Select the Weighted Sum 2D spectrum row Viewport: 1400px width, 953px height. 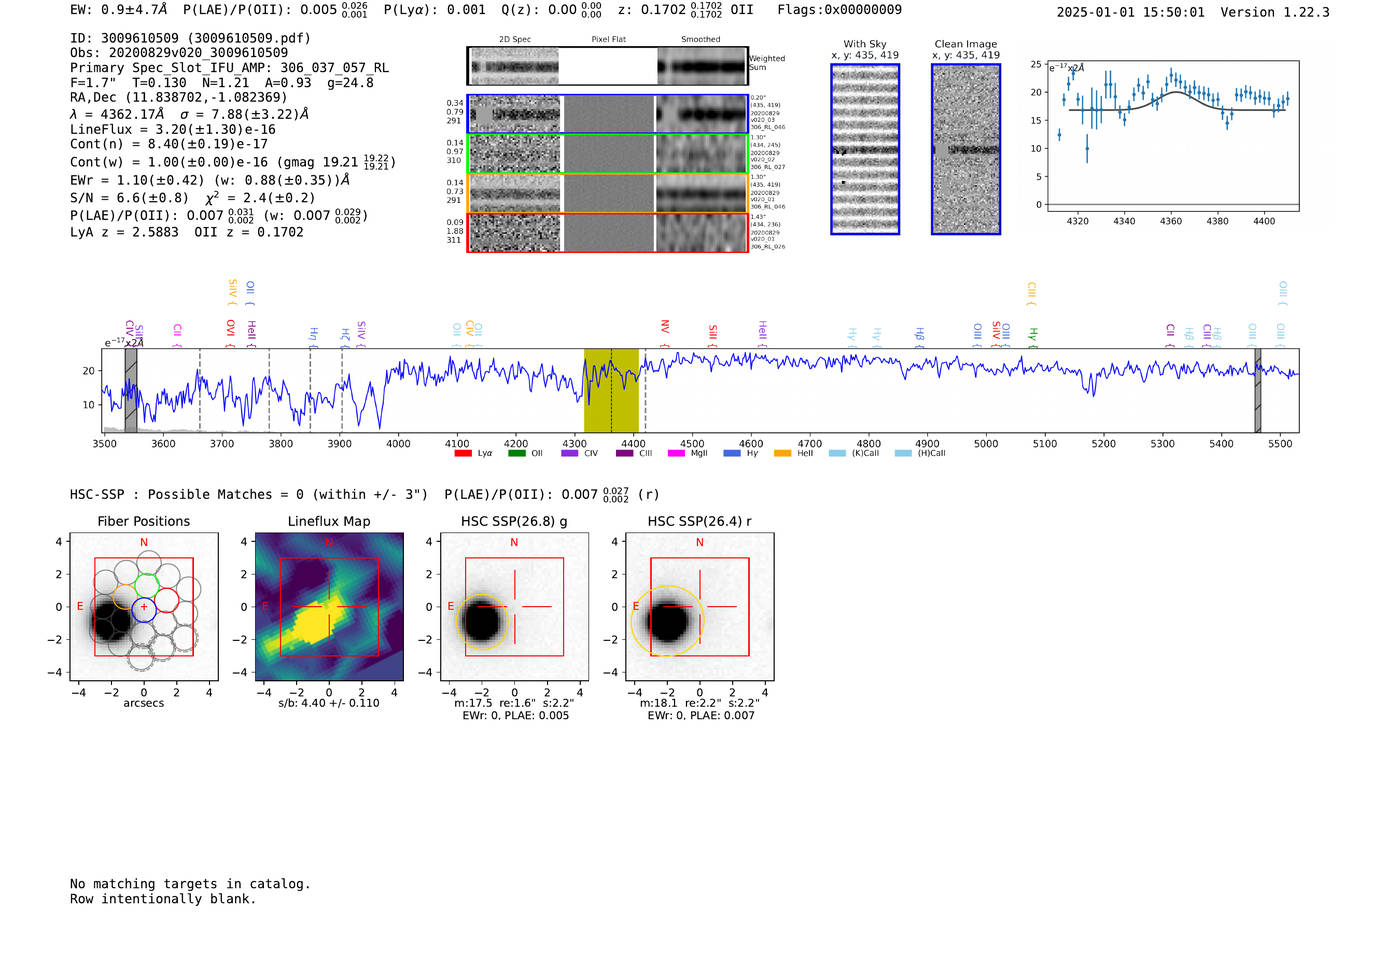pos(607,66)
